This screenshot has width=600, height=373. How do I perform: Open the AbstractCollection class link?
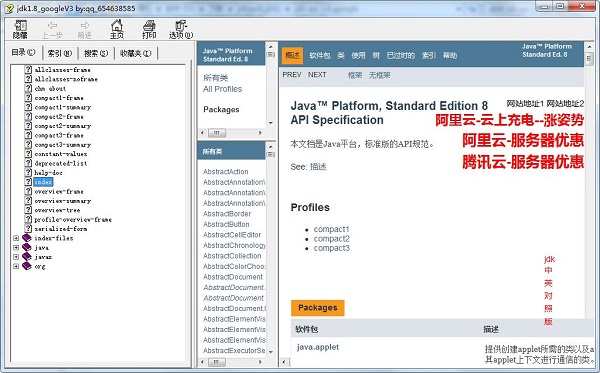[232, 256]
